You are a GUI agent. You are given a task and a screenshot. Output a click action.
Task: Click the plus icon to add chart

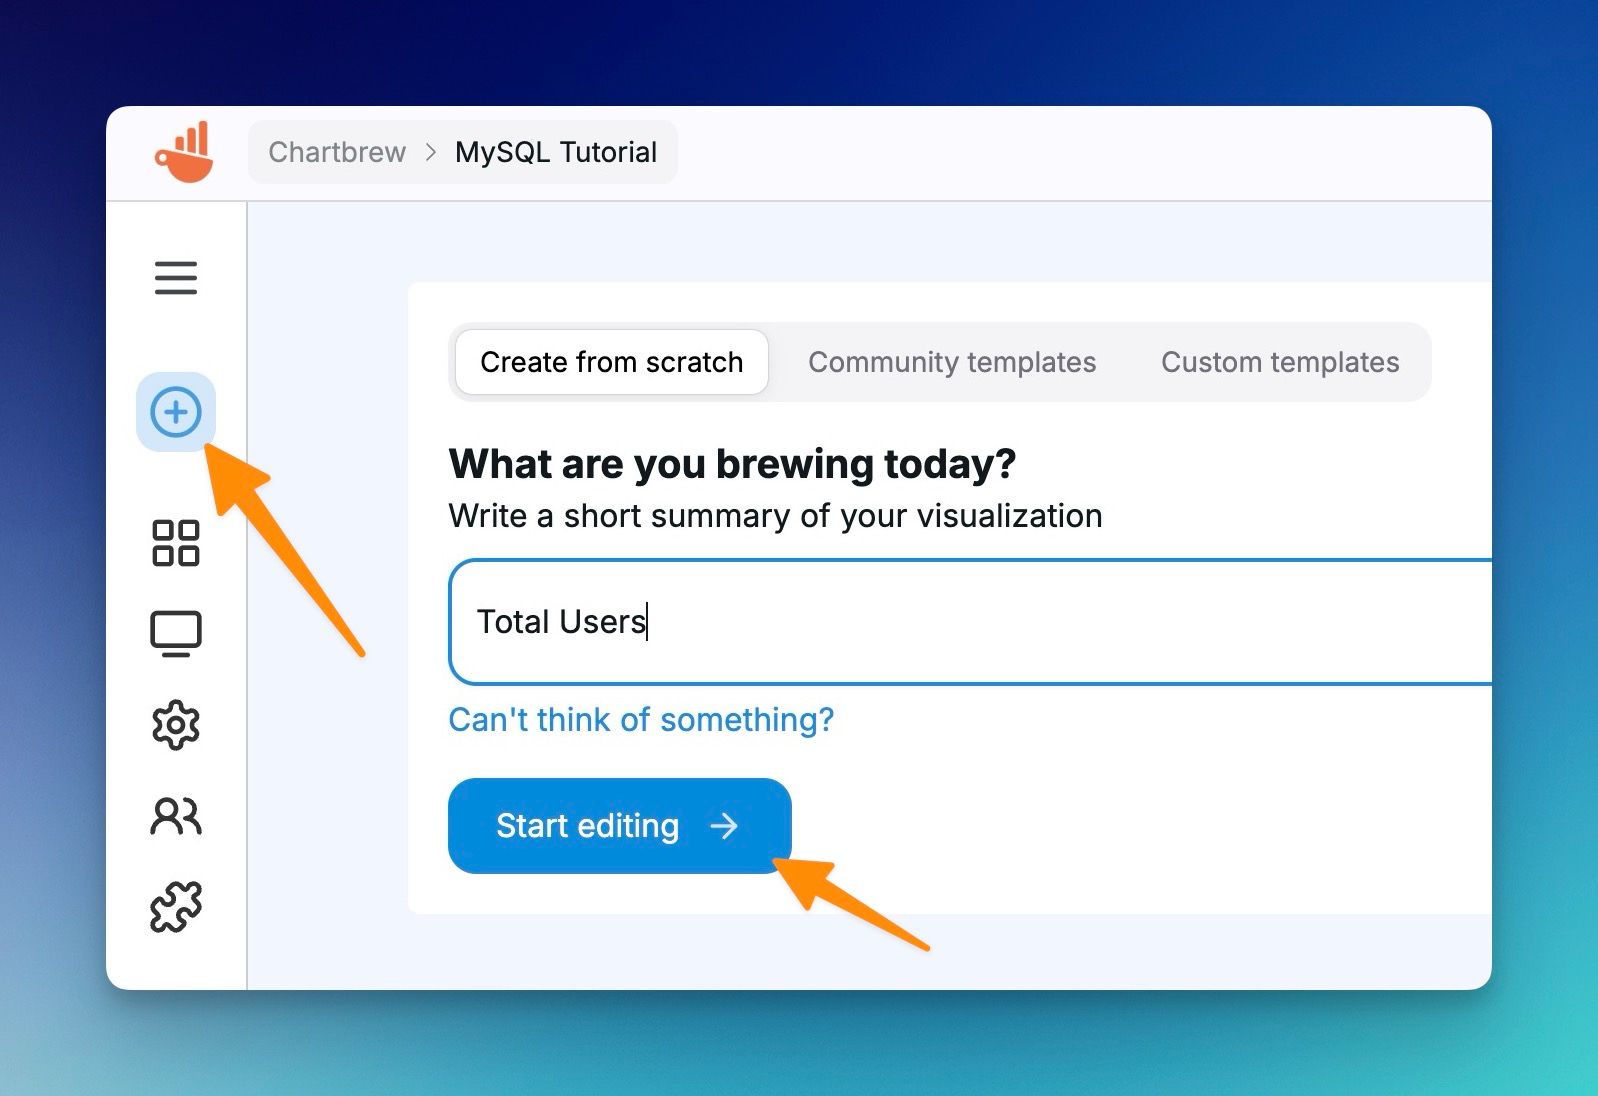point(176,412)
